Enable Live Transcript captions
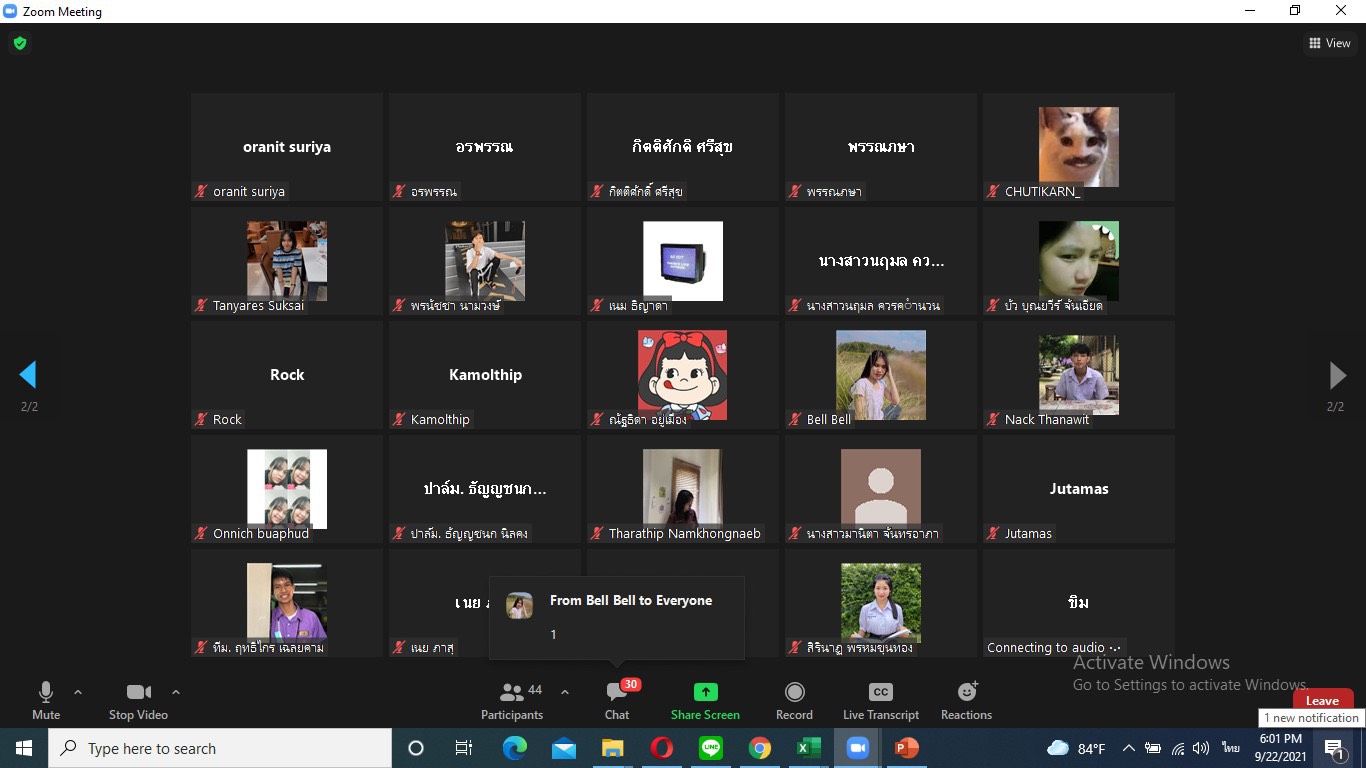The width and height of the screenshot is (1366, 768). pos(880,700)
